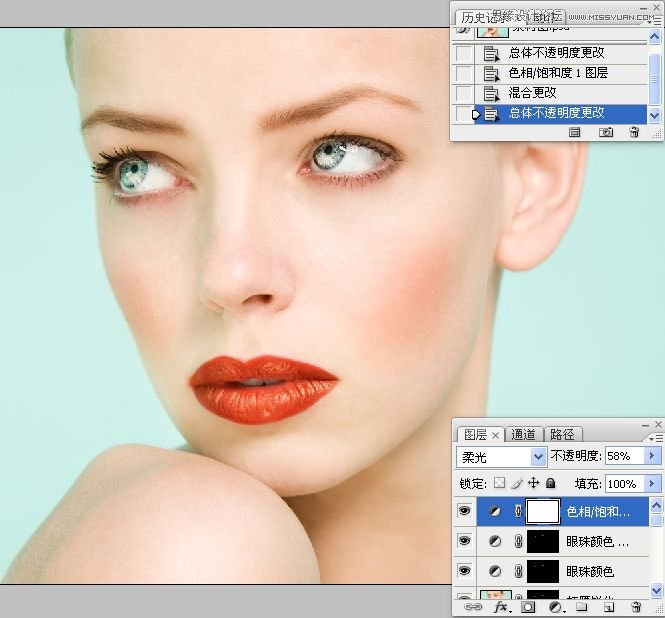Click adjustment icon of 眼珠颜色 ... layer
This screenshot has height=618, width=665.
click(495, 542)
